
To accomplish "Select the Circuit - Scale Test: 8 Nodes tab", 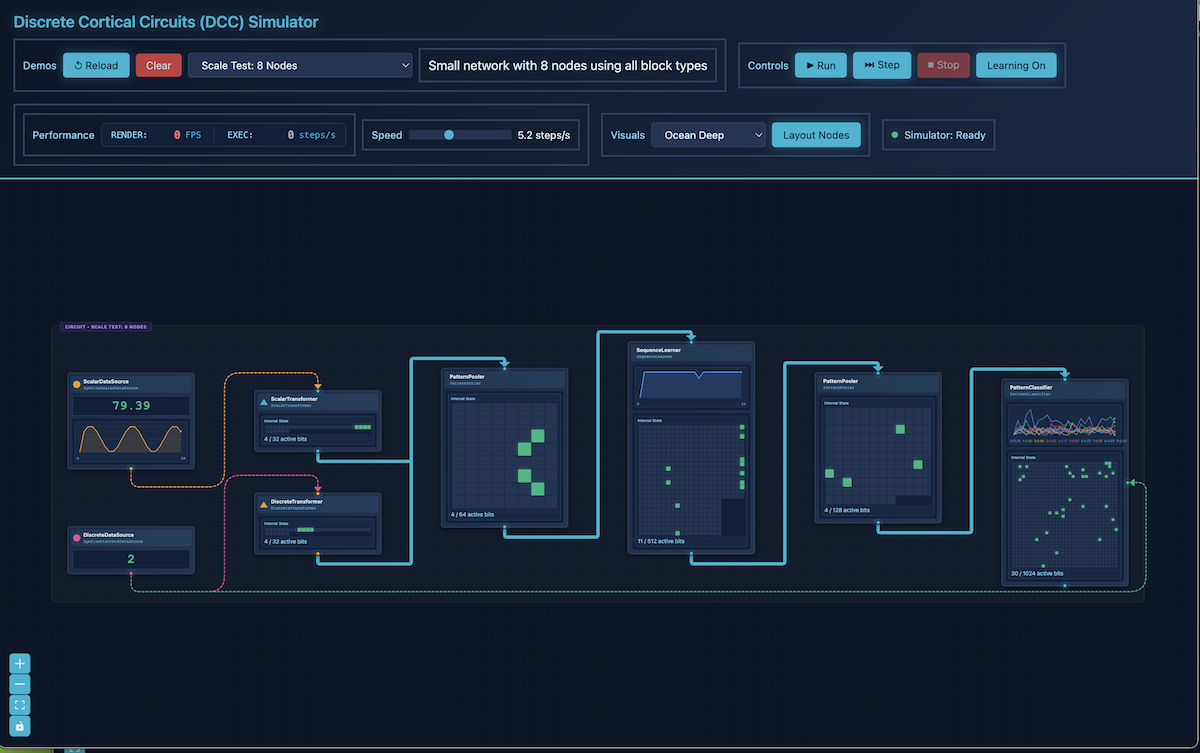I will tap(105, 326).
